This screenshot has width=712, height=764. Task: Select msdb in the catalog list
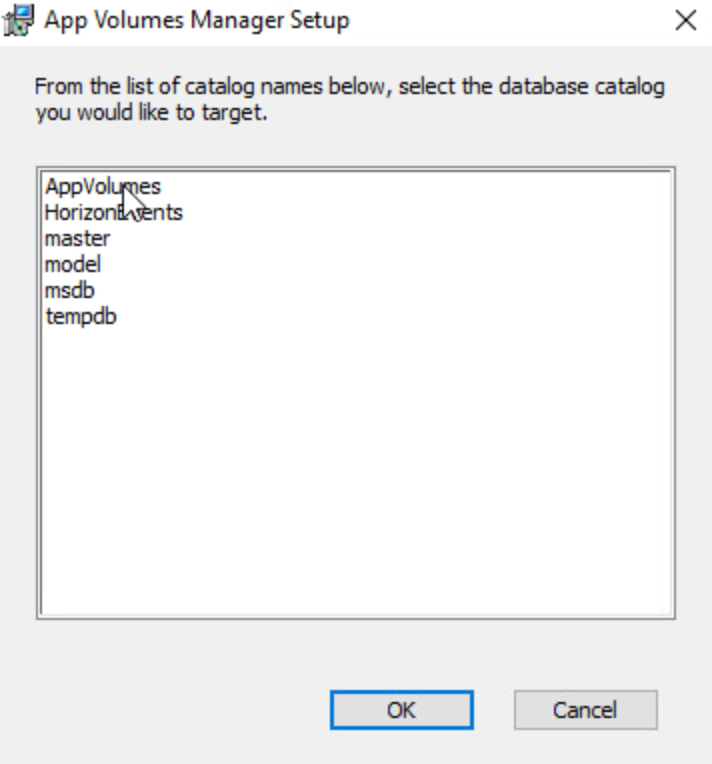click(x=70, y=291)
